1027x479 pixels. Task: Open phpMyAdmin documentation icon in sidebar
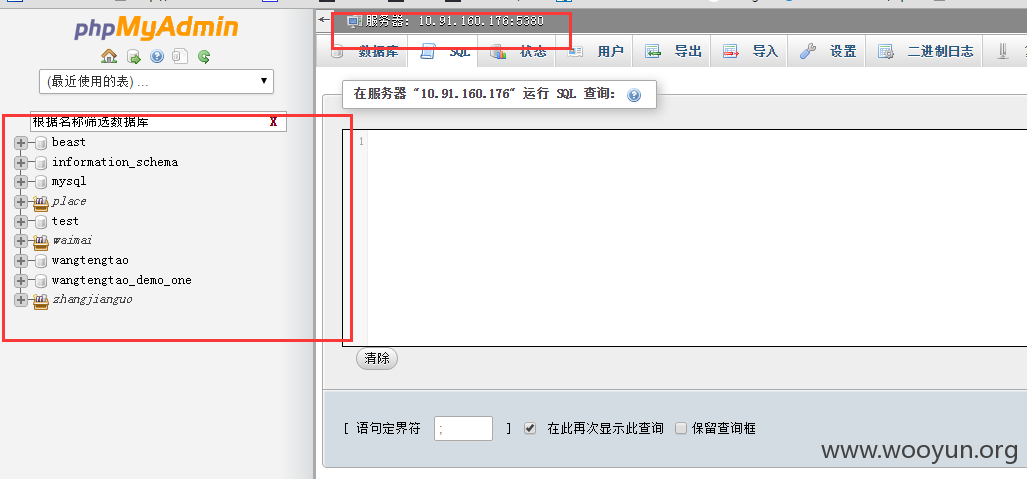[x=157, y=57]
